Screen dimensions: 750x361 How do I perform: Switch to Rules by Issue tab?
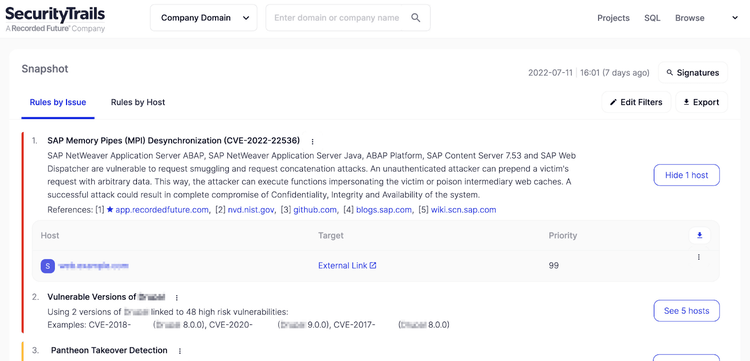click(58, 102)
